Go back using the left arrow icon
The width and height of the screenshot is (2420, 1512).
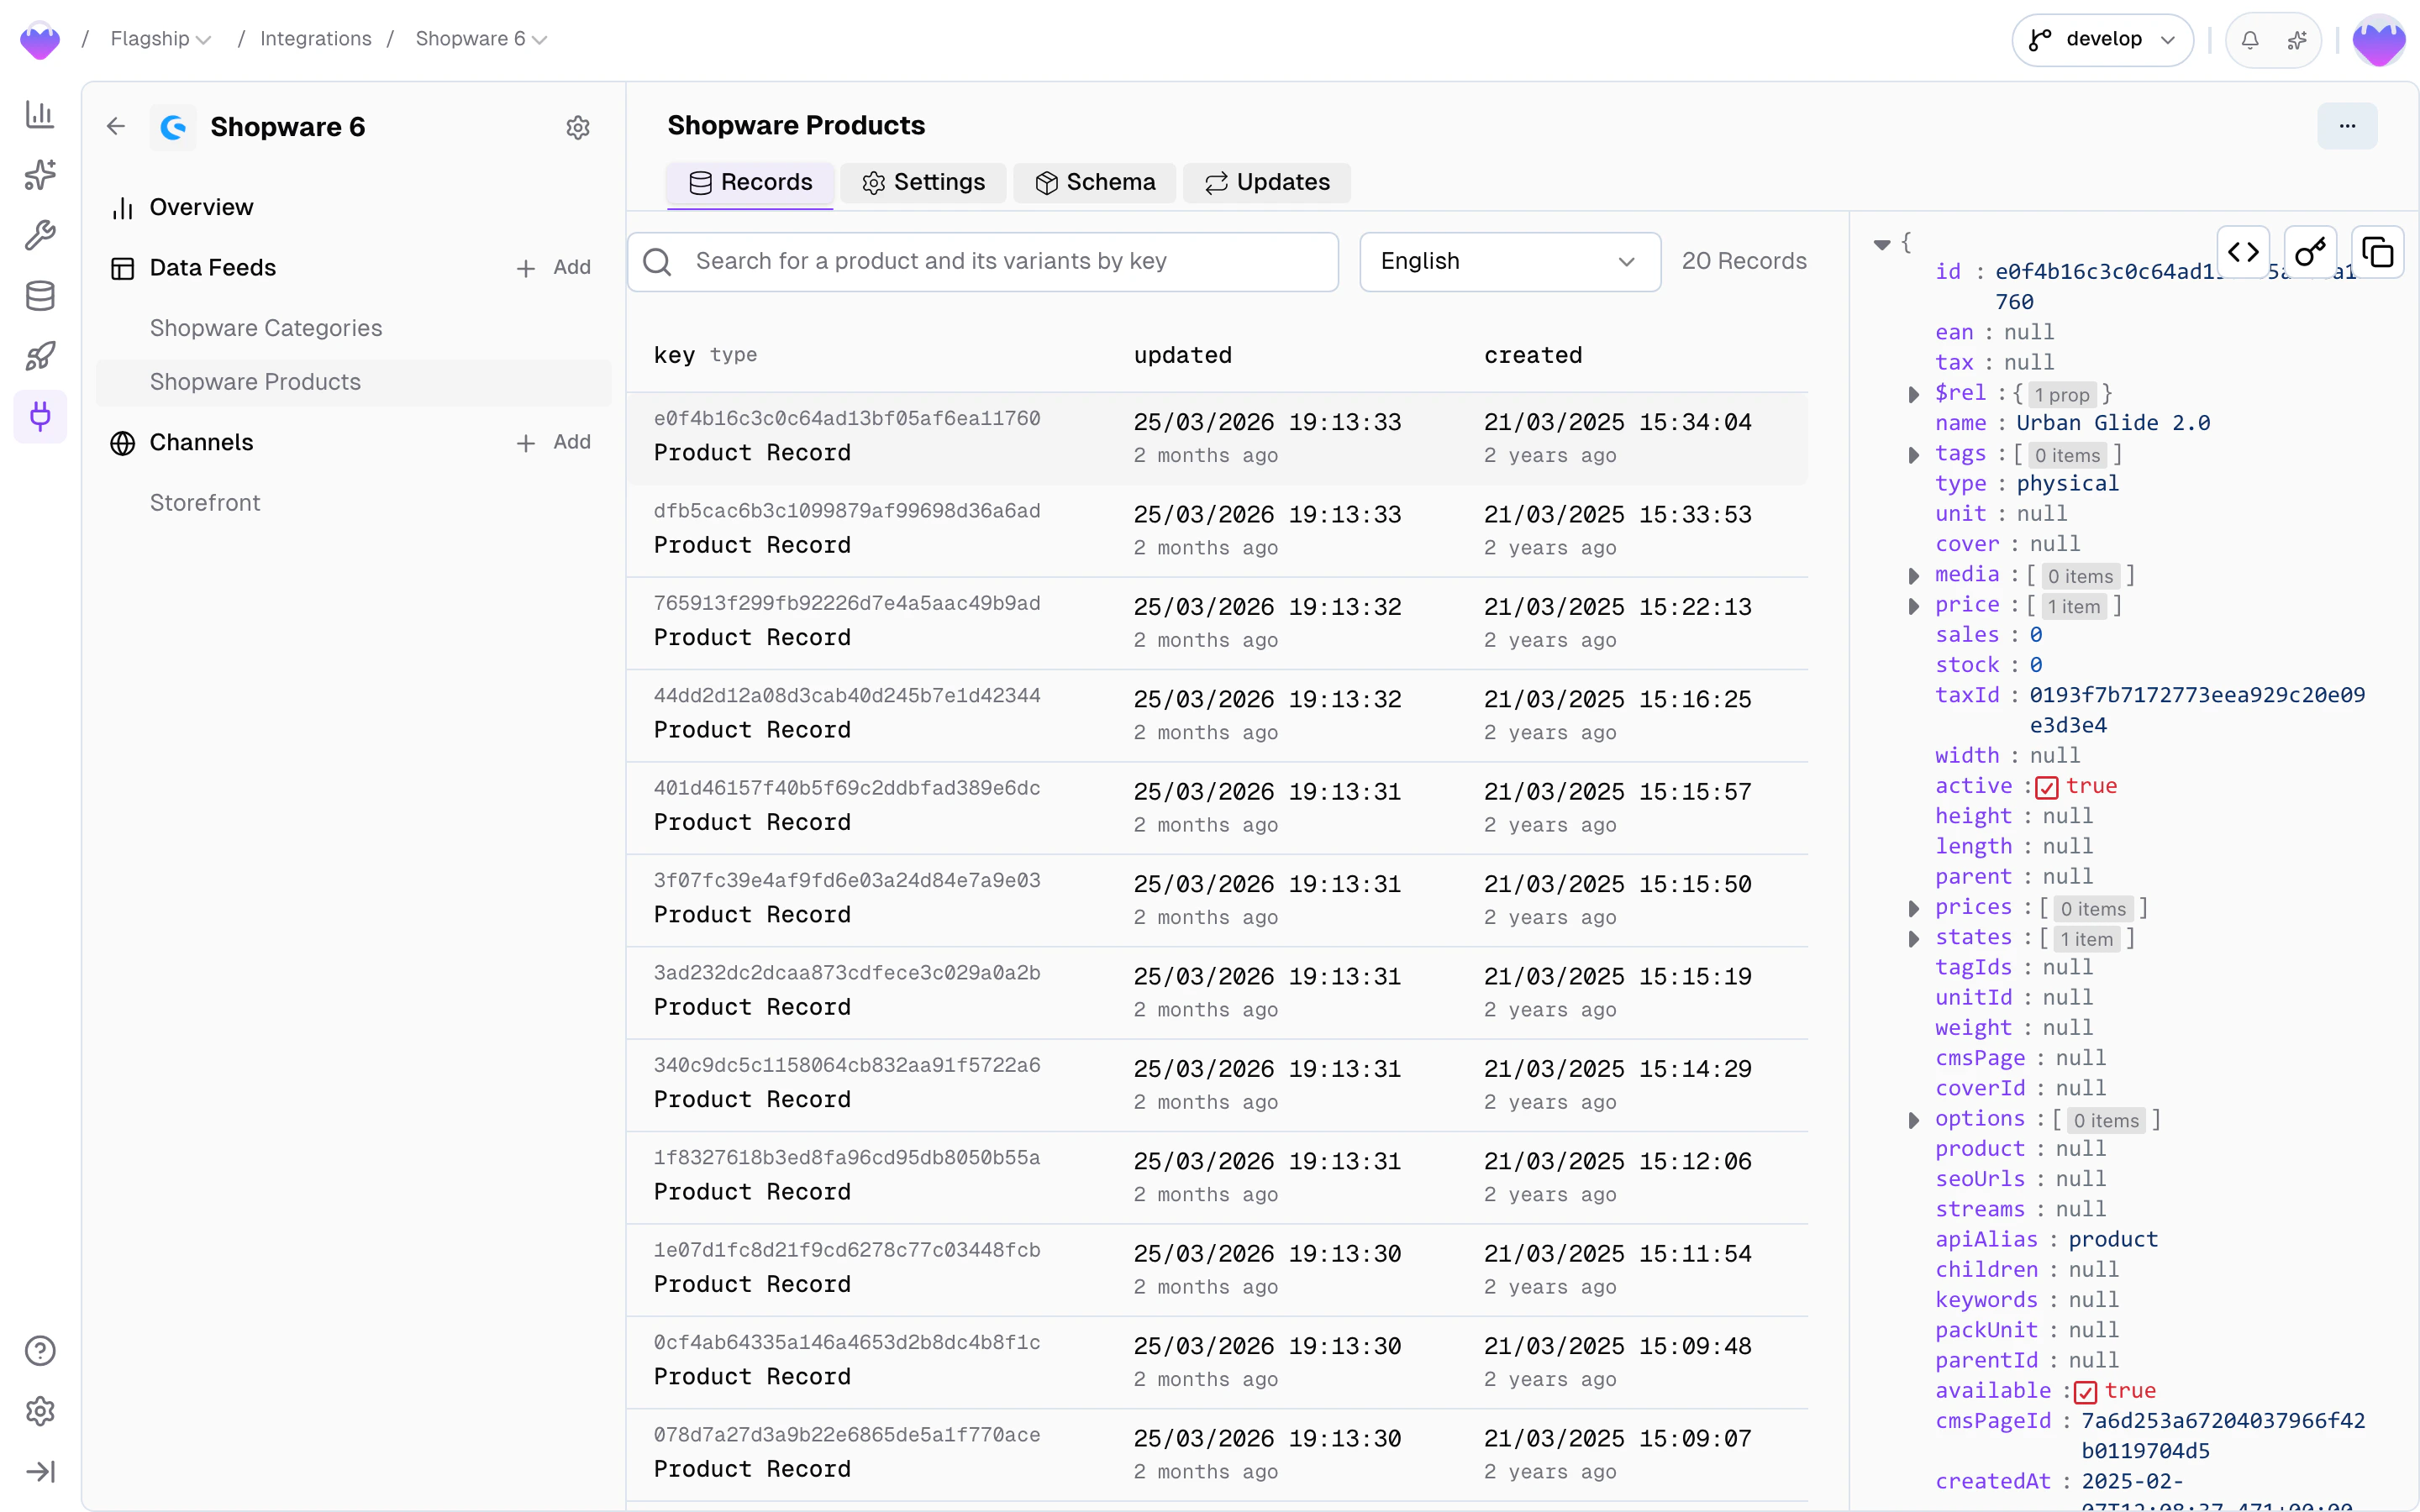coord(116,126)
